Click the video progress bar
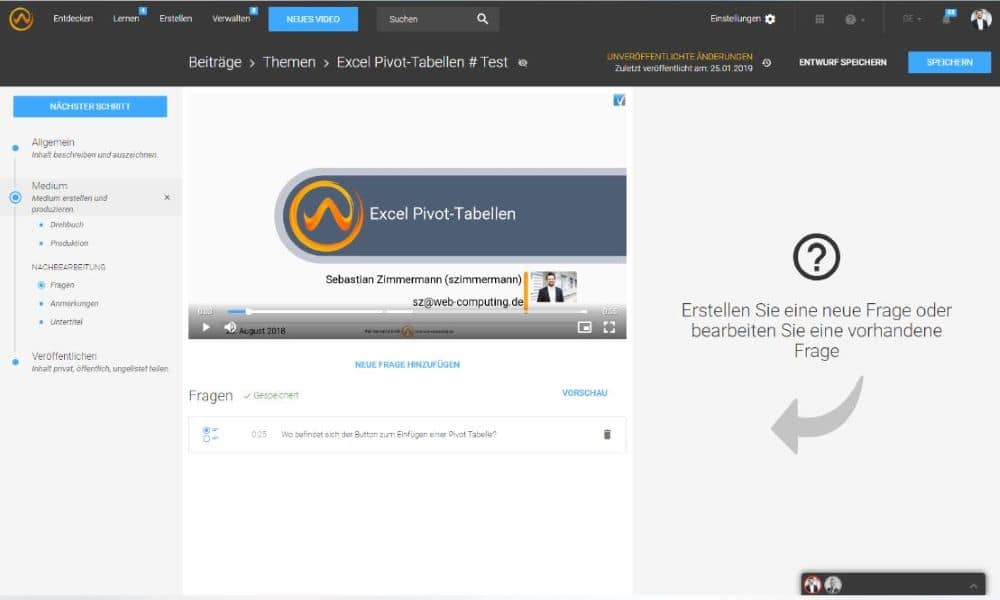The width and height of the screenshot is (1000, 600). (407, 311)
